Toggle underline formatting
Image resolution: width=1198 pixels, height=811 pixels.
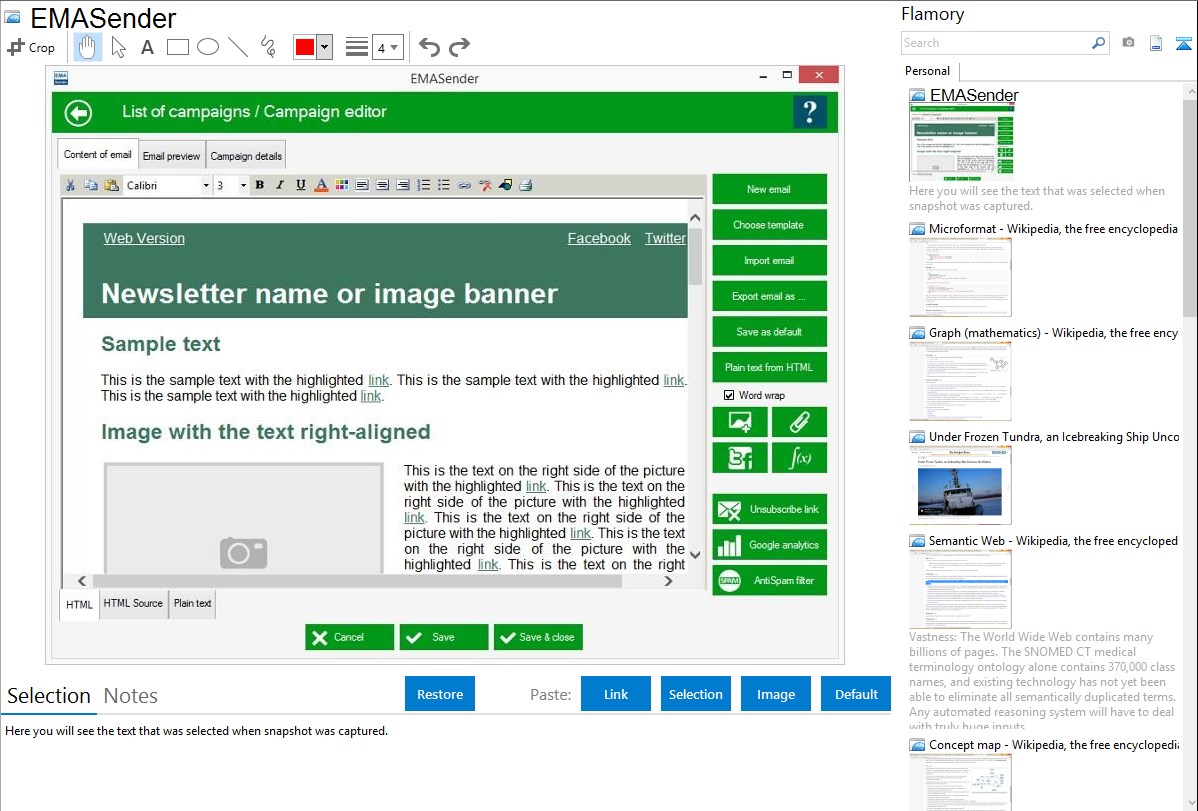click(x=301, y=185)
